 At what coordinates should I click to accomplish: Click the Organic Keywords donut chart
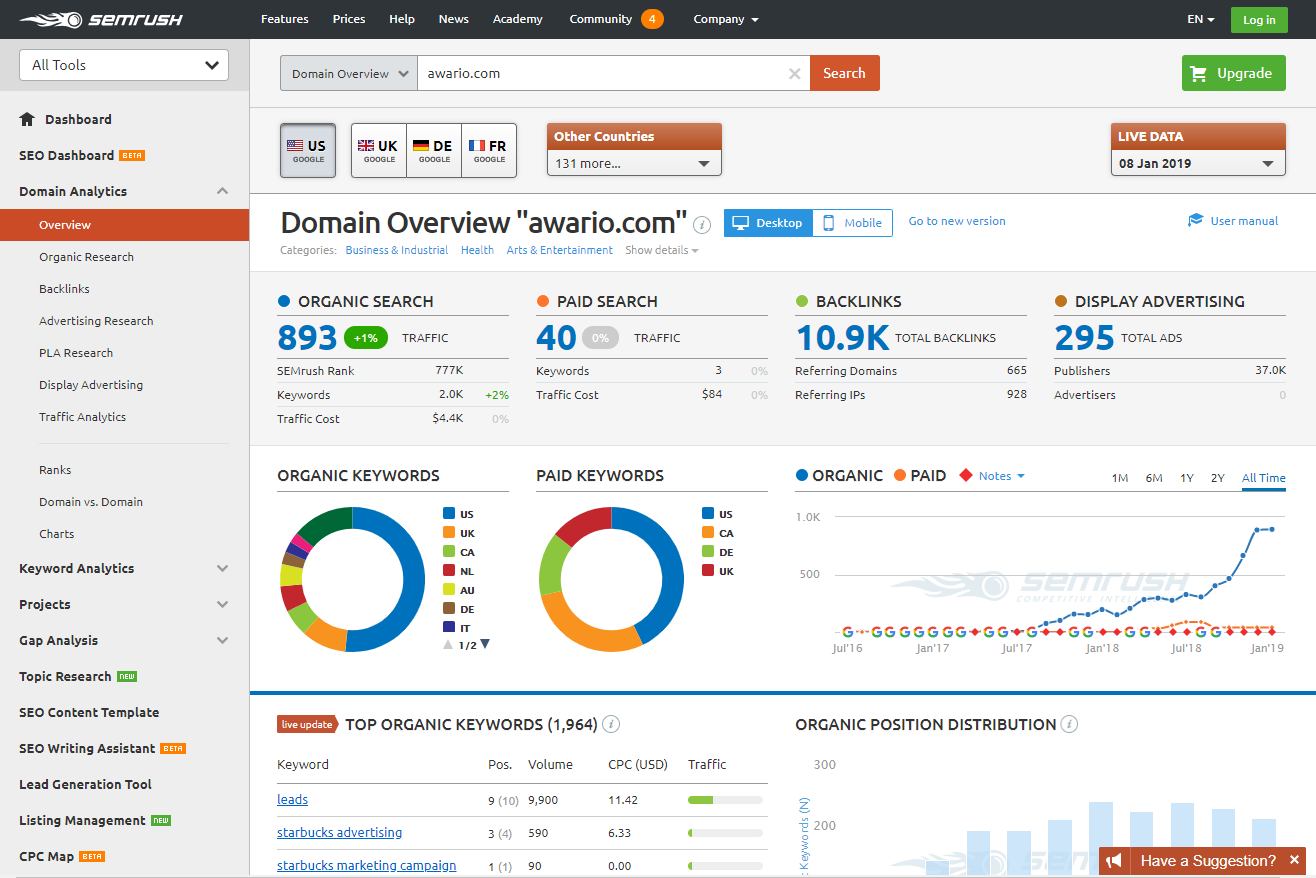click(352, 580)
